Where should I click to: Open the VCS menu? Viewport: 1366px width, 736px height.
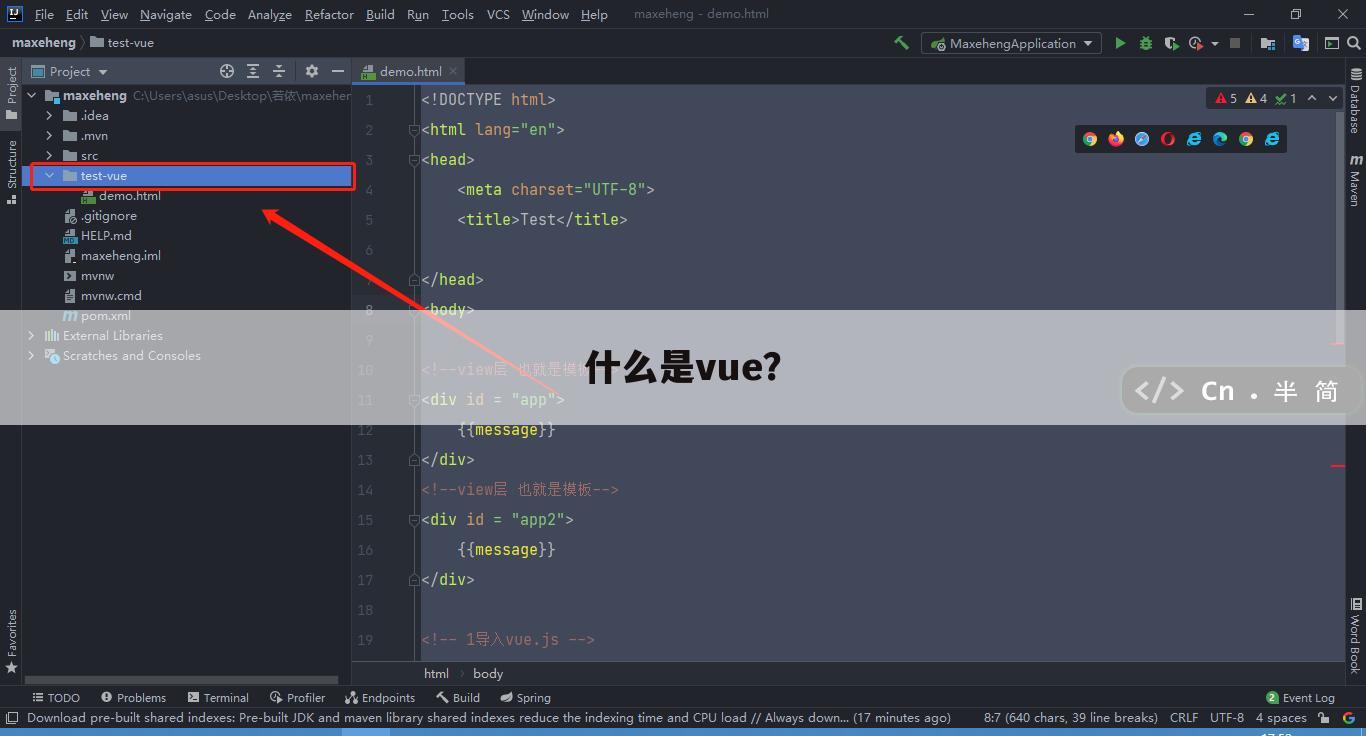pos(498,14)
